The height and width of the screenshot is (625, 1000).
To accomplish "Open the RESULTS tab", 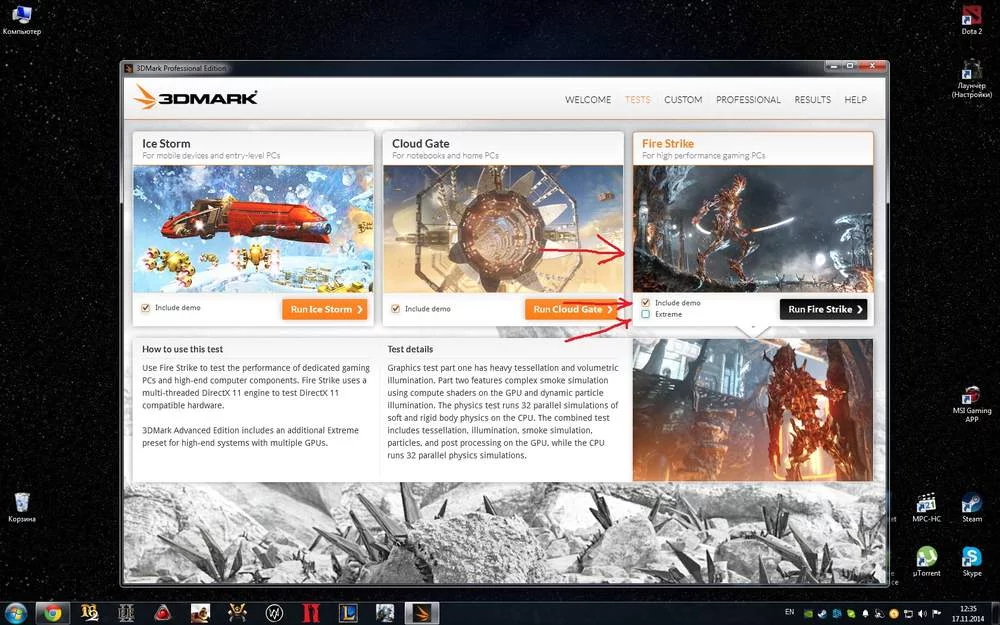I will (x=812, y=99).
